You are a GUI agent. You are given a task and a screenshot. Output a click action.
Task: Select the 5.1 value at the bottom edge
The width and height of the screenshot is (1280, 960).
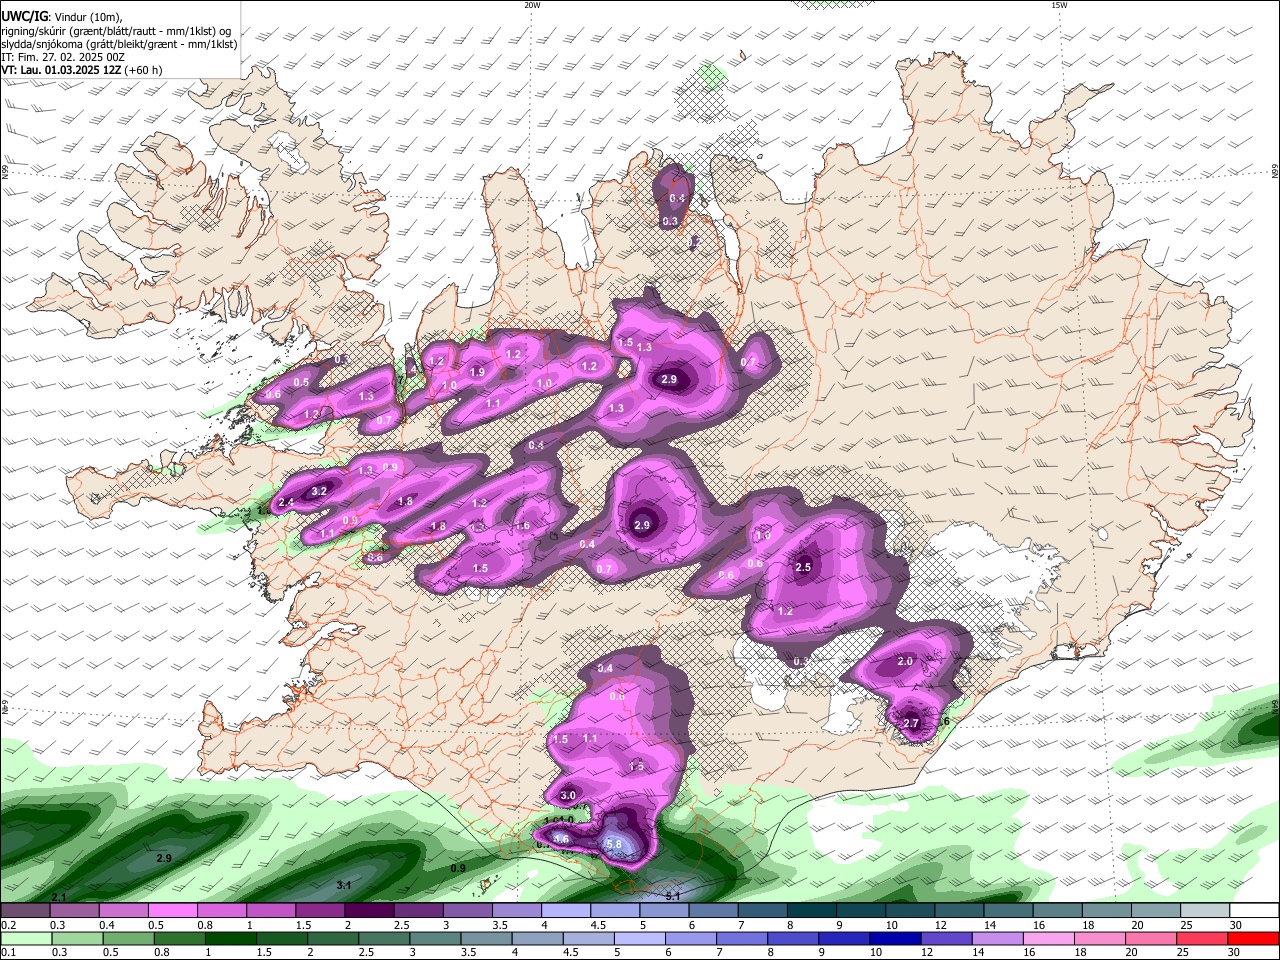[673, 896]
